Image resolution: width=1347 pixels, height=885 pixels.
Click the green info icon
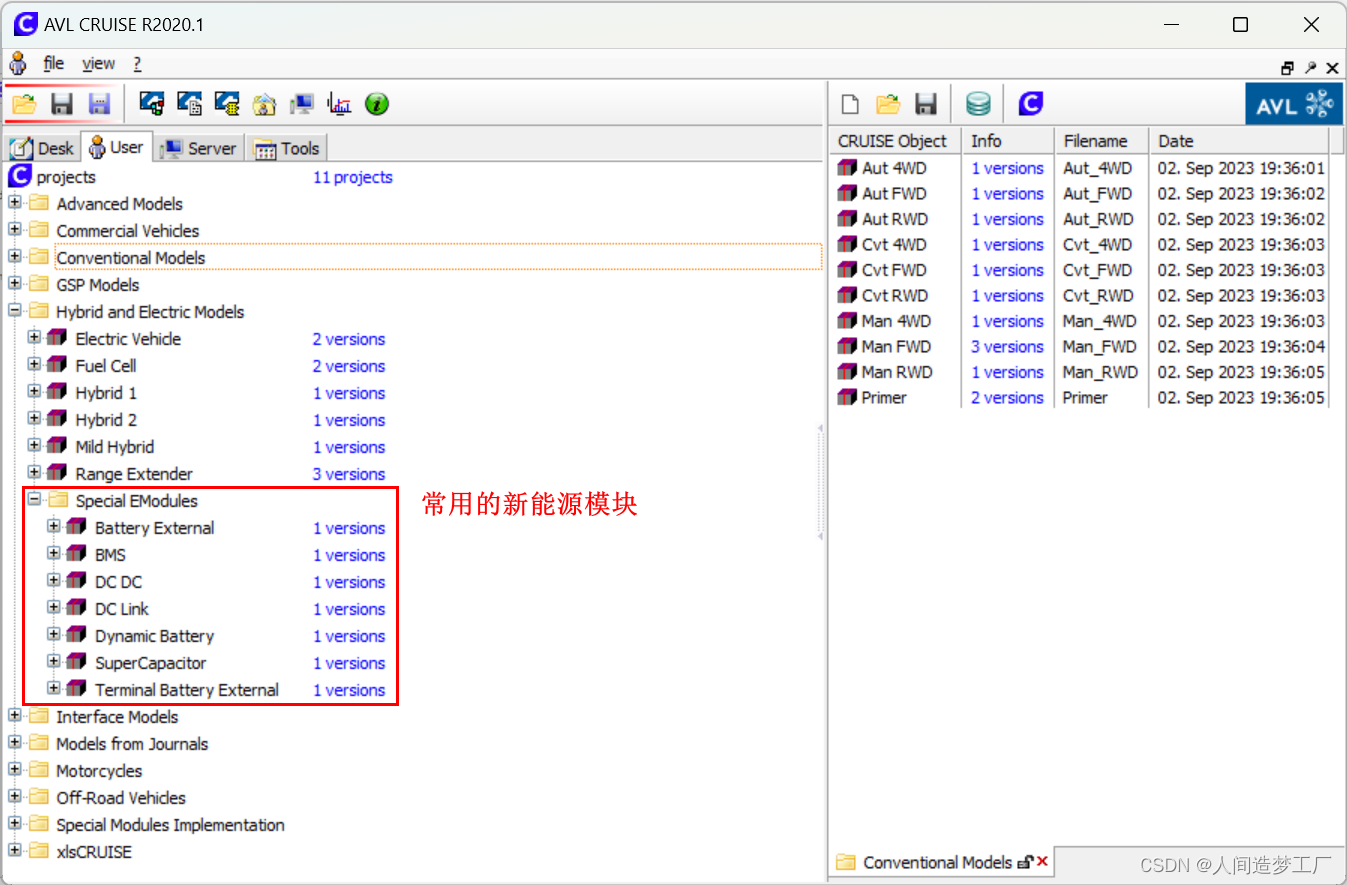pos(376,103)
